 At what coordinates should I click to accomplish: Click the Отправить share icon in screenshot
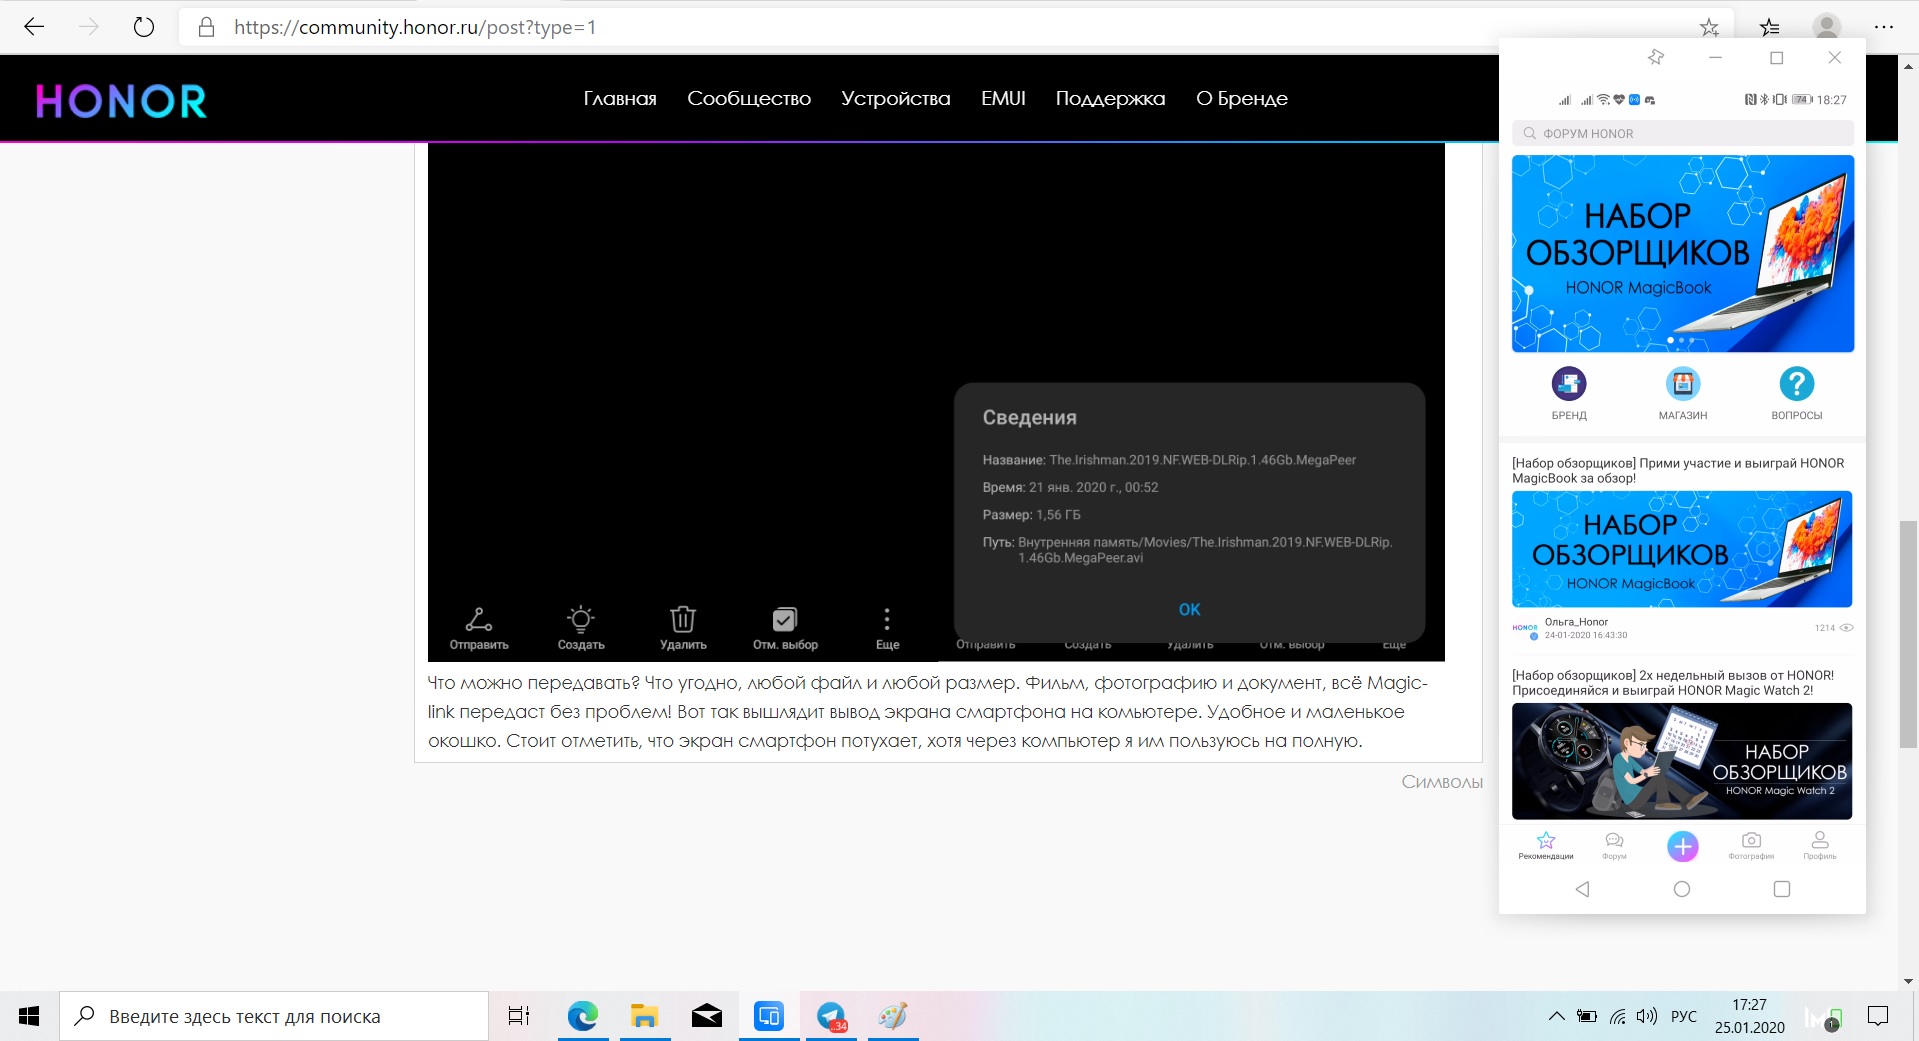click(479, 620)
